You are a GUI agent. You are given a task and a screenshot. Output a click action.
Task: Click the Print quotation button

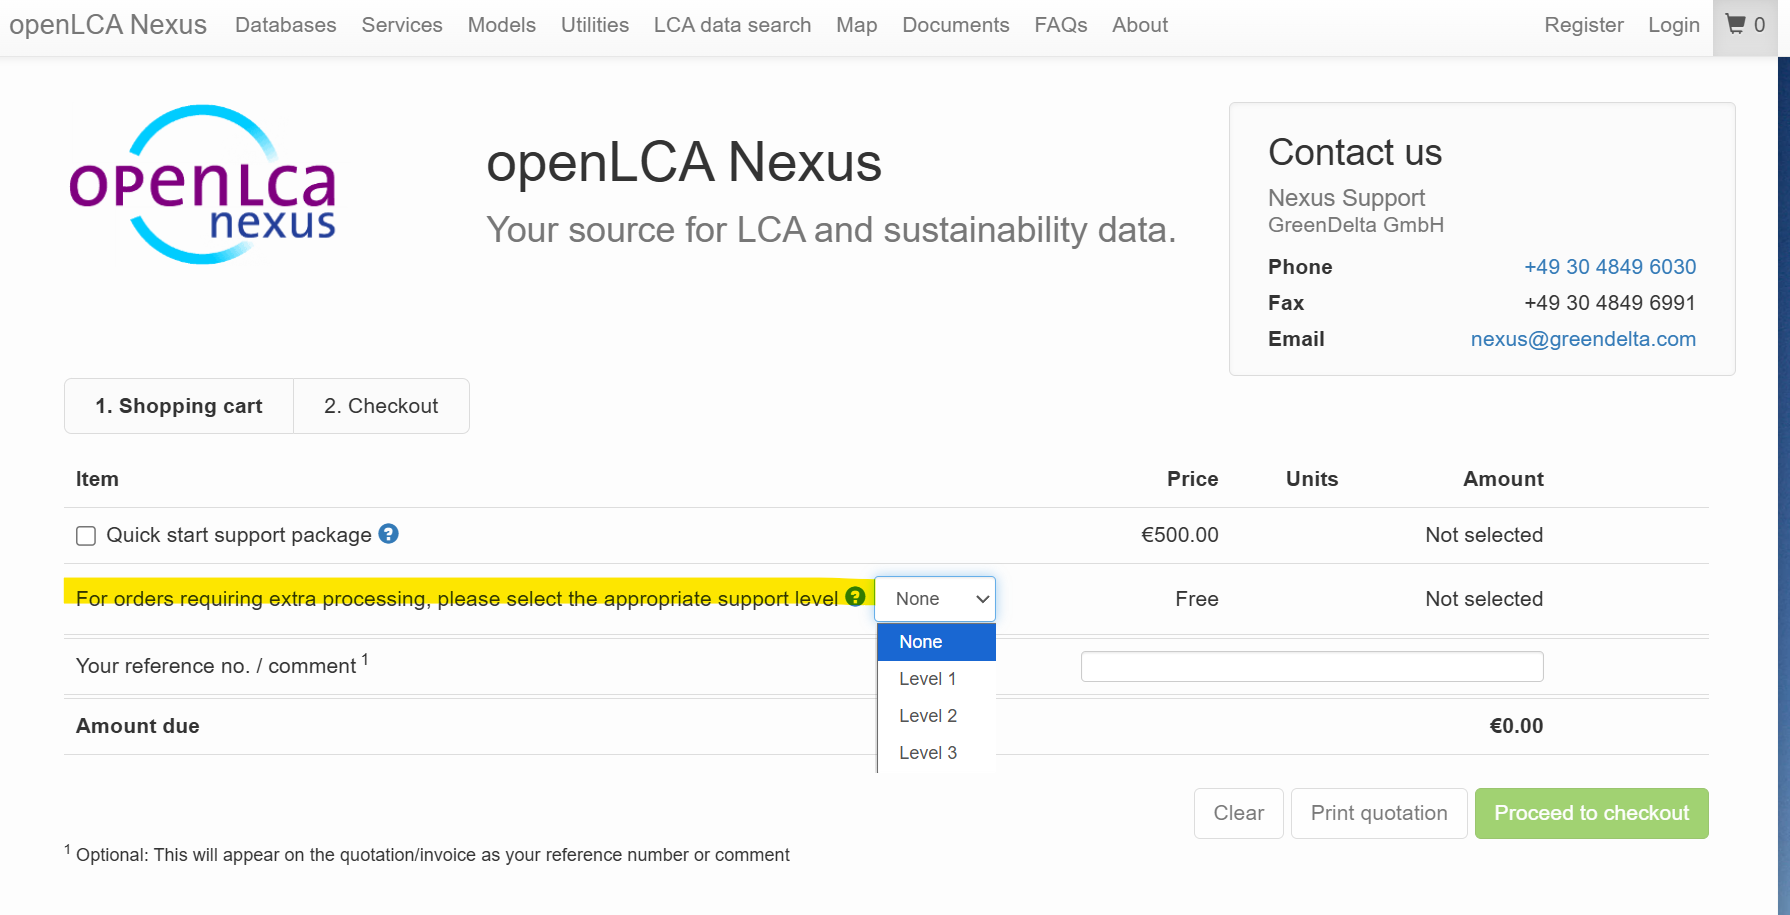[1379, 813]
